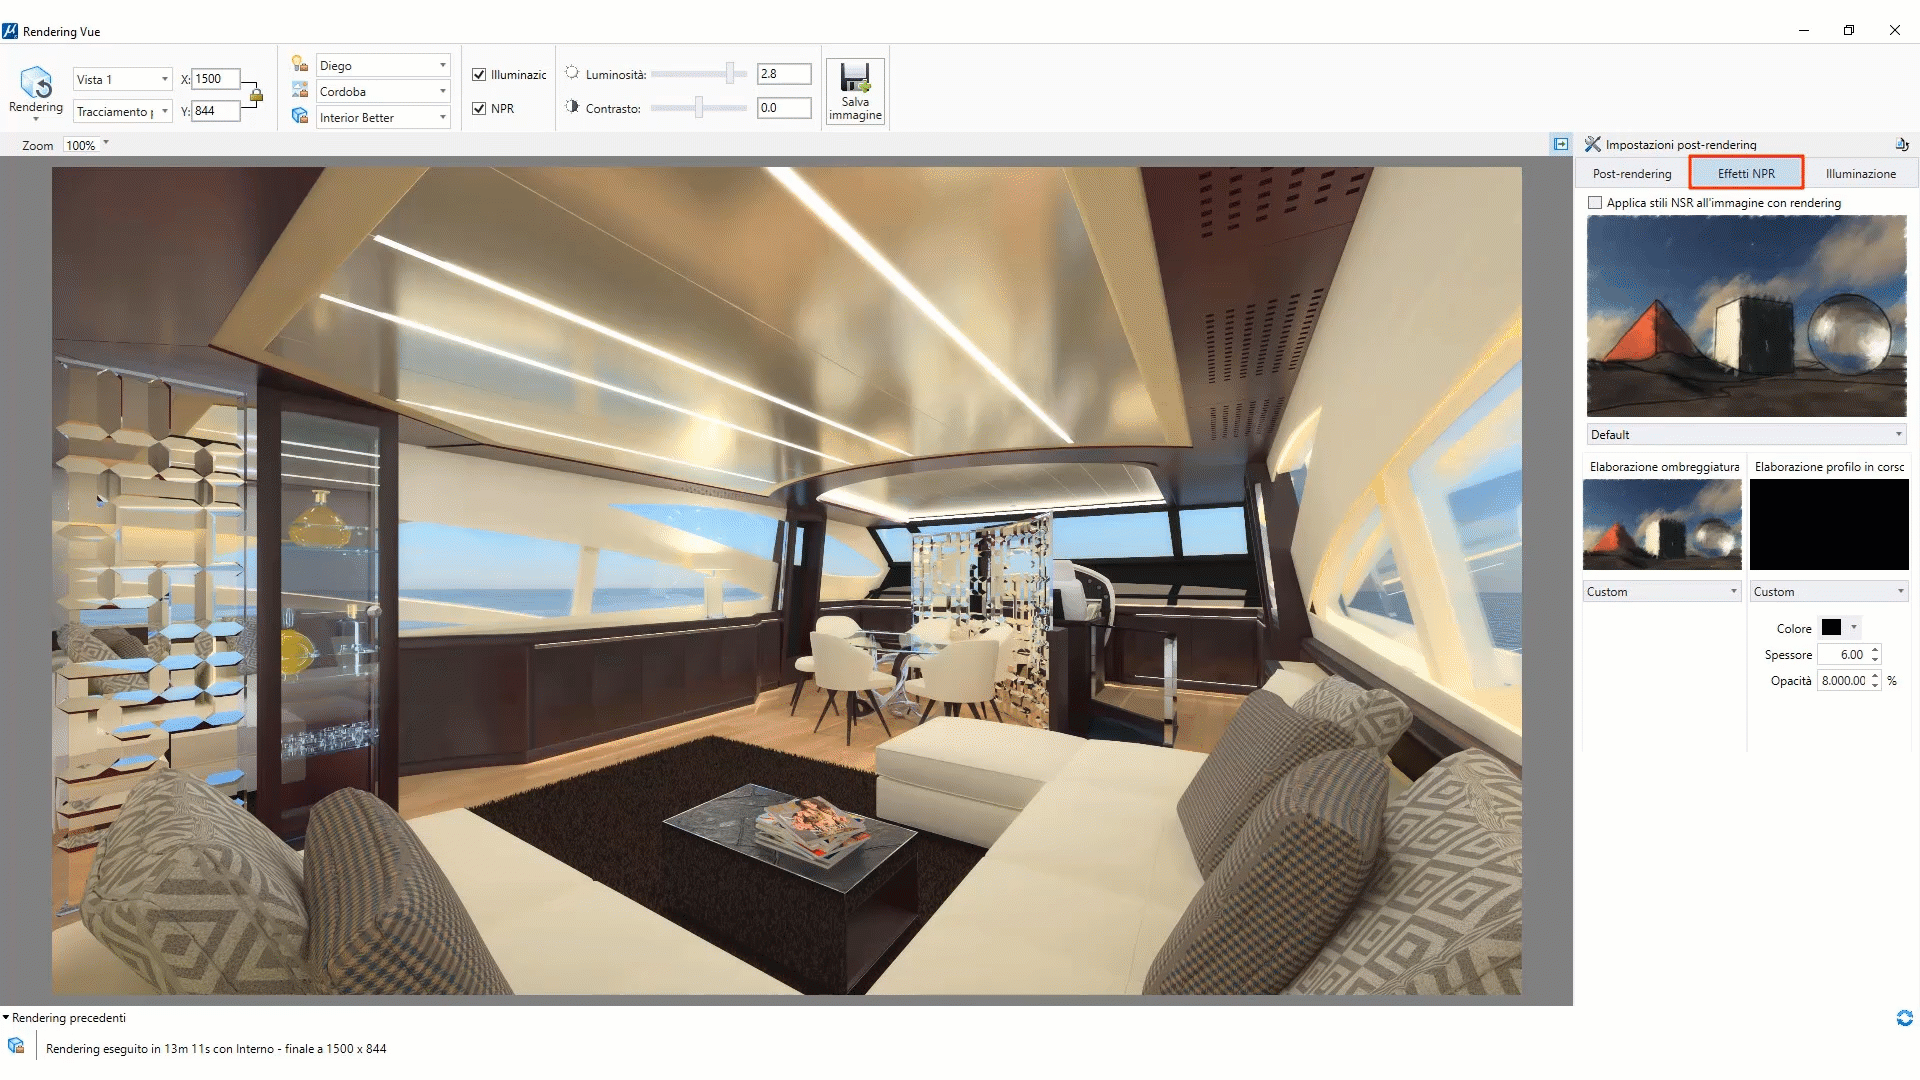Click the environment icon beside Cordoba
Screen dimensions: 1920x1080
[x=299, y=89]
